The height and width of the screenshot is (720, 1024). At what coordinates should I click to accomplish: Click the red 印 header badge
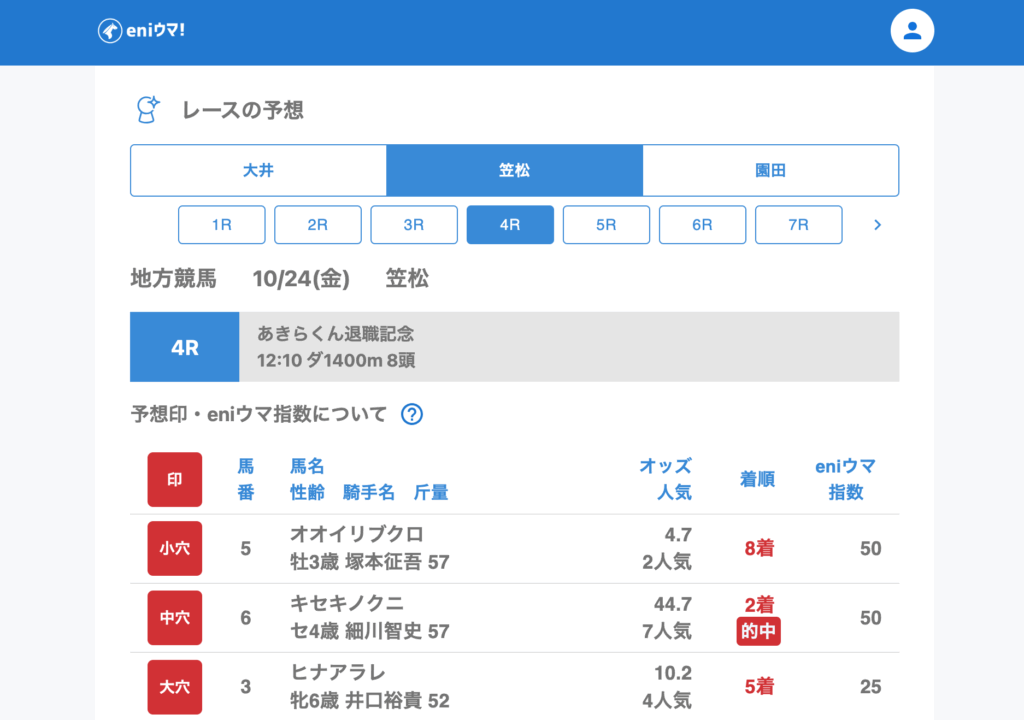click(x=175, y=480)
